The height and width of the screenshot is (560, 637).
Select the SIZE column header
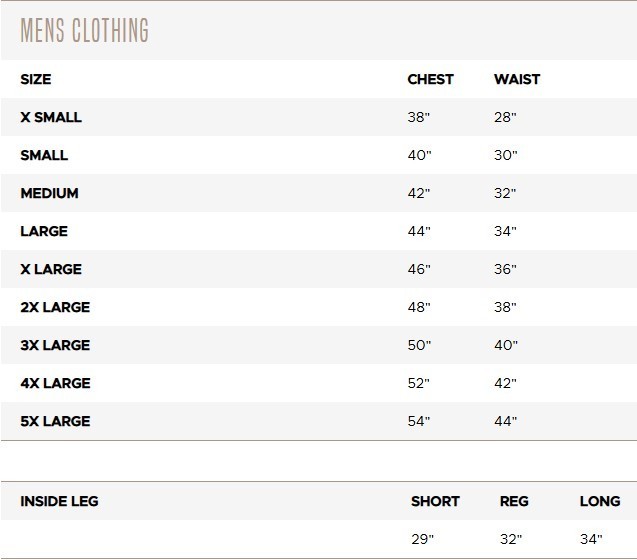tap(36, 79)
